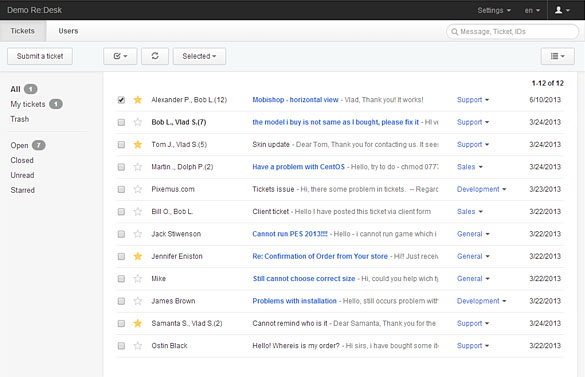Check the Tom J., Vlad S. ticket checkbox
The image size is (585, 377).
[x=121, y=144]
